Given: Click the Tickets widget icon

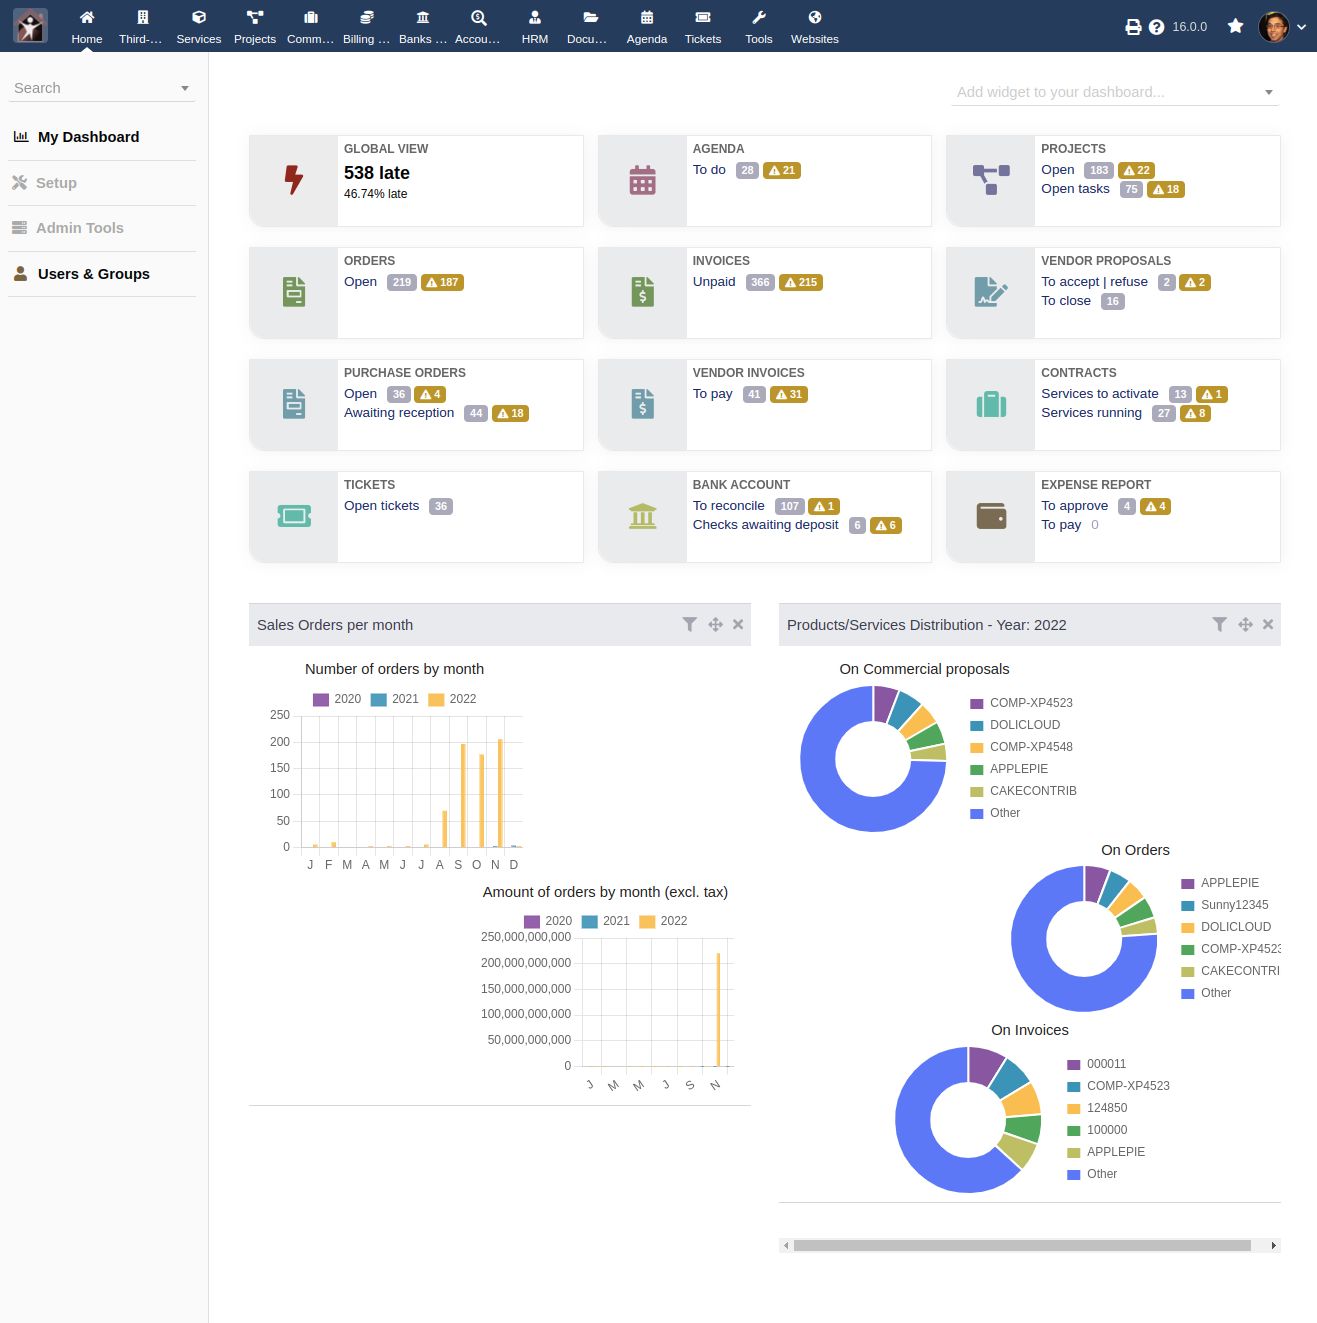Looking at the screenshot, I should click(x=294, y=516).
